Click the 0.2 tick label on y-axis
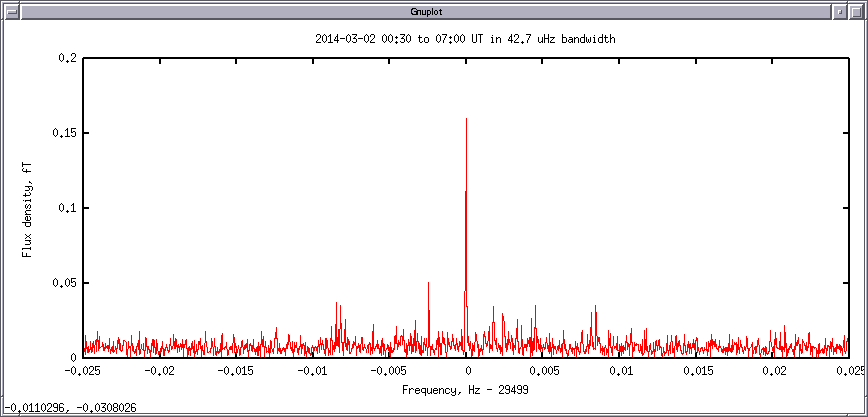 click(x=68, y=58)
